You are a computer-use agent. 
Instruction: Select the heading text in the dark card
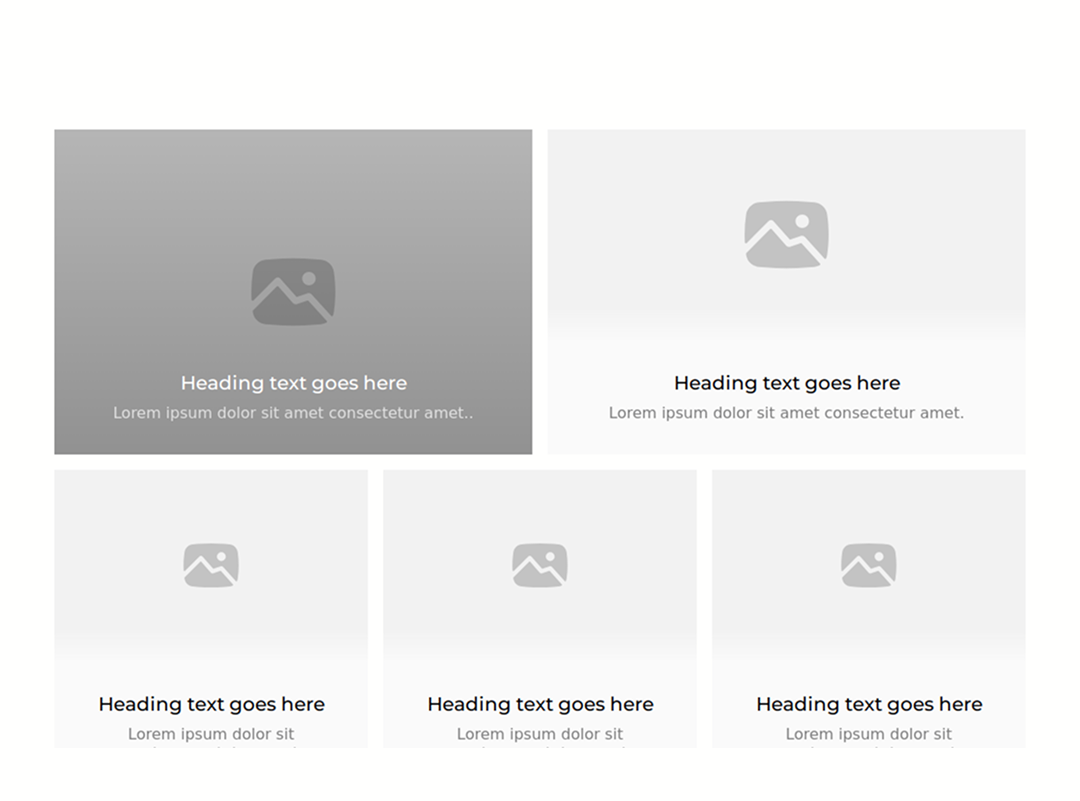click(293, 383)
